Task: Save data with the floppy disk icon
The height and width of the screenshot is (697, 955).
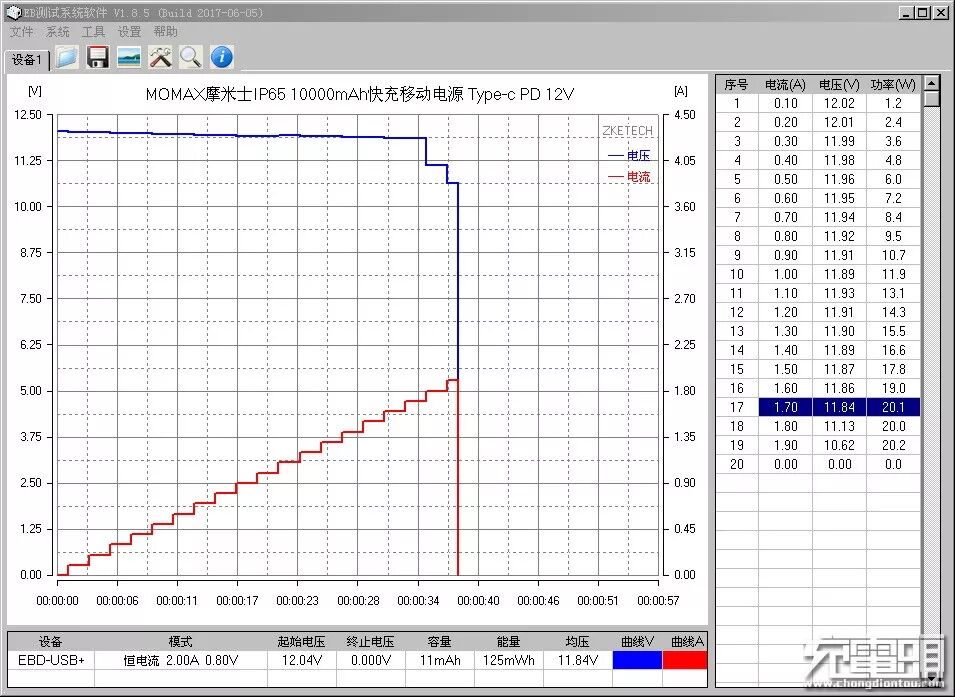Action: [x=97, y=57]
